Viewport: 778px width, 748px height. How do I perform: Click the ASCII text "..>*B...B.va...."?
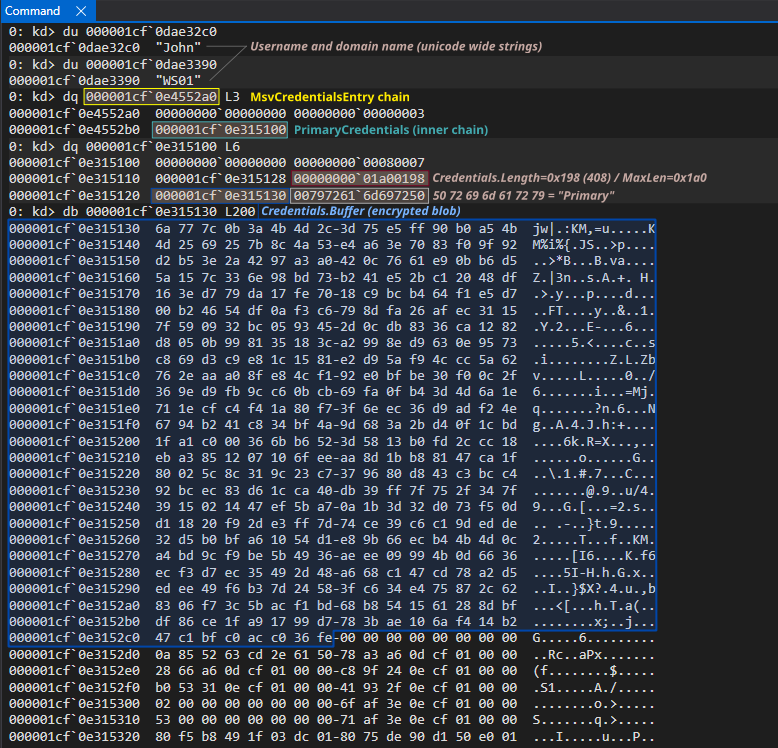pyautogui.click(x=594, y=261)
